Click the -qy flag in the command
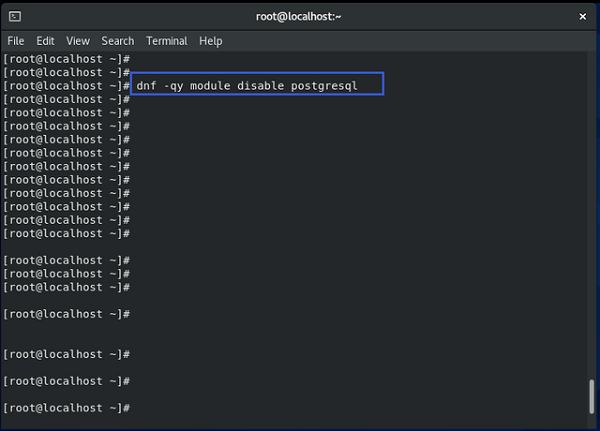The image size is (600, 431). [x=173, y=86]
